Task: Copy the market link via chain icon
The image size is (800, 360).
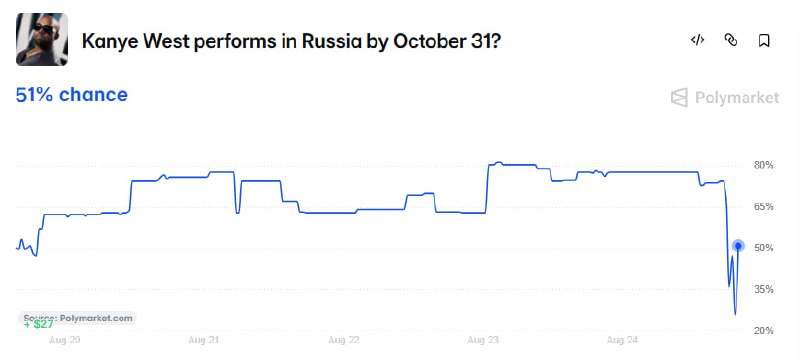Action: 731,40
